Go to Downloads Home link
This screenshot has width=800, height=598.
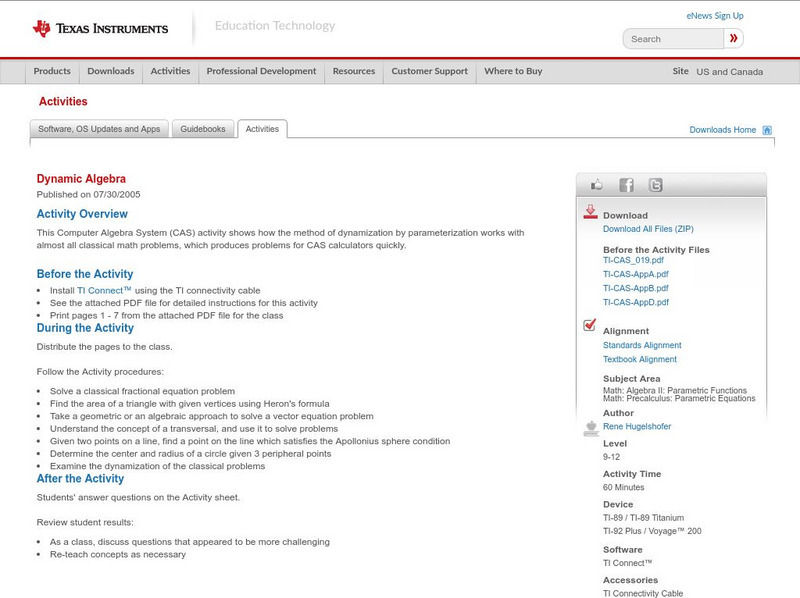722,130
